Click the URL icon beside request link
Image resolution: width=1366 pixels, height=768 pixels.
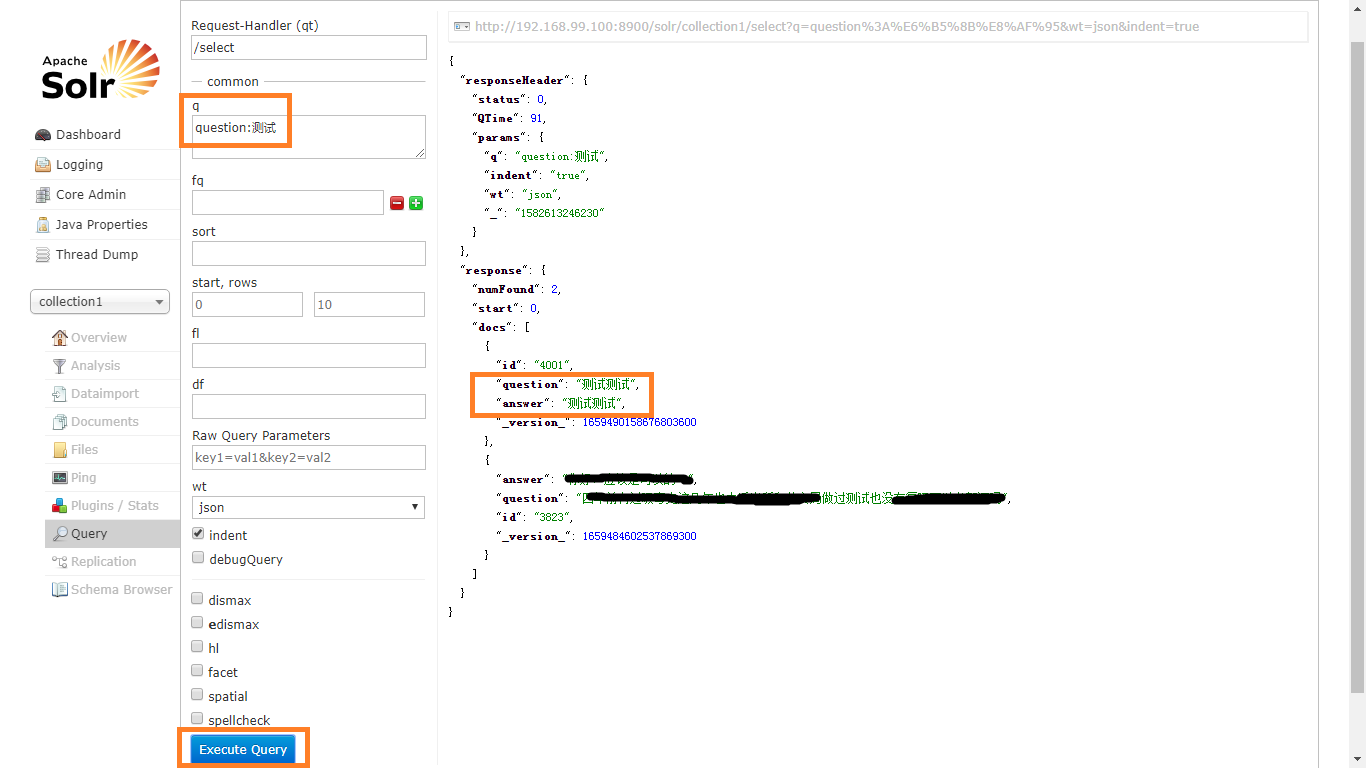point(462,27)
